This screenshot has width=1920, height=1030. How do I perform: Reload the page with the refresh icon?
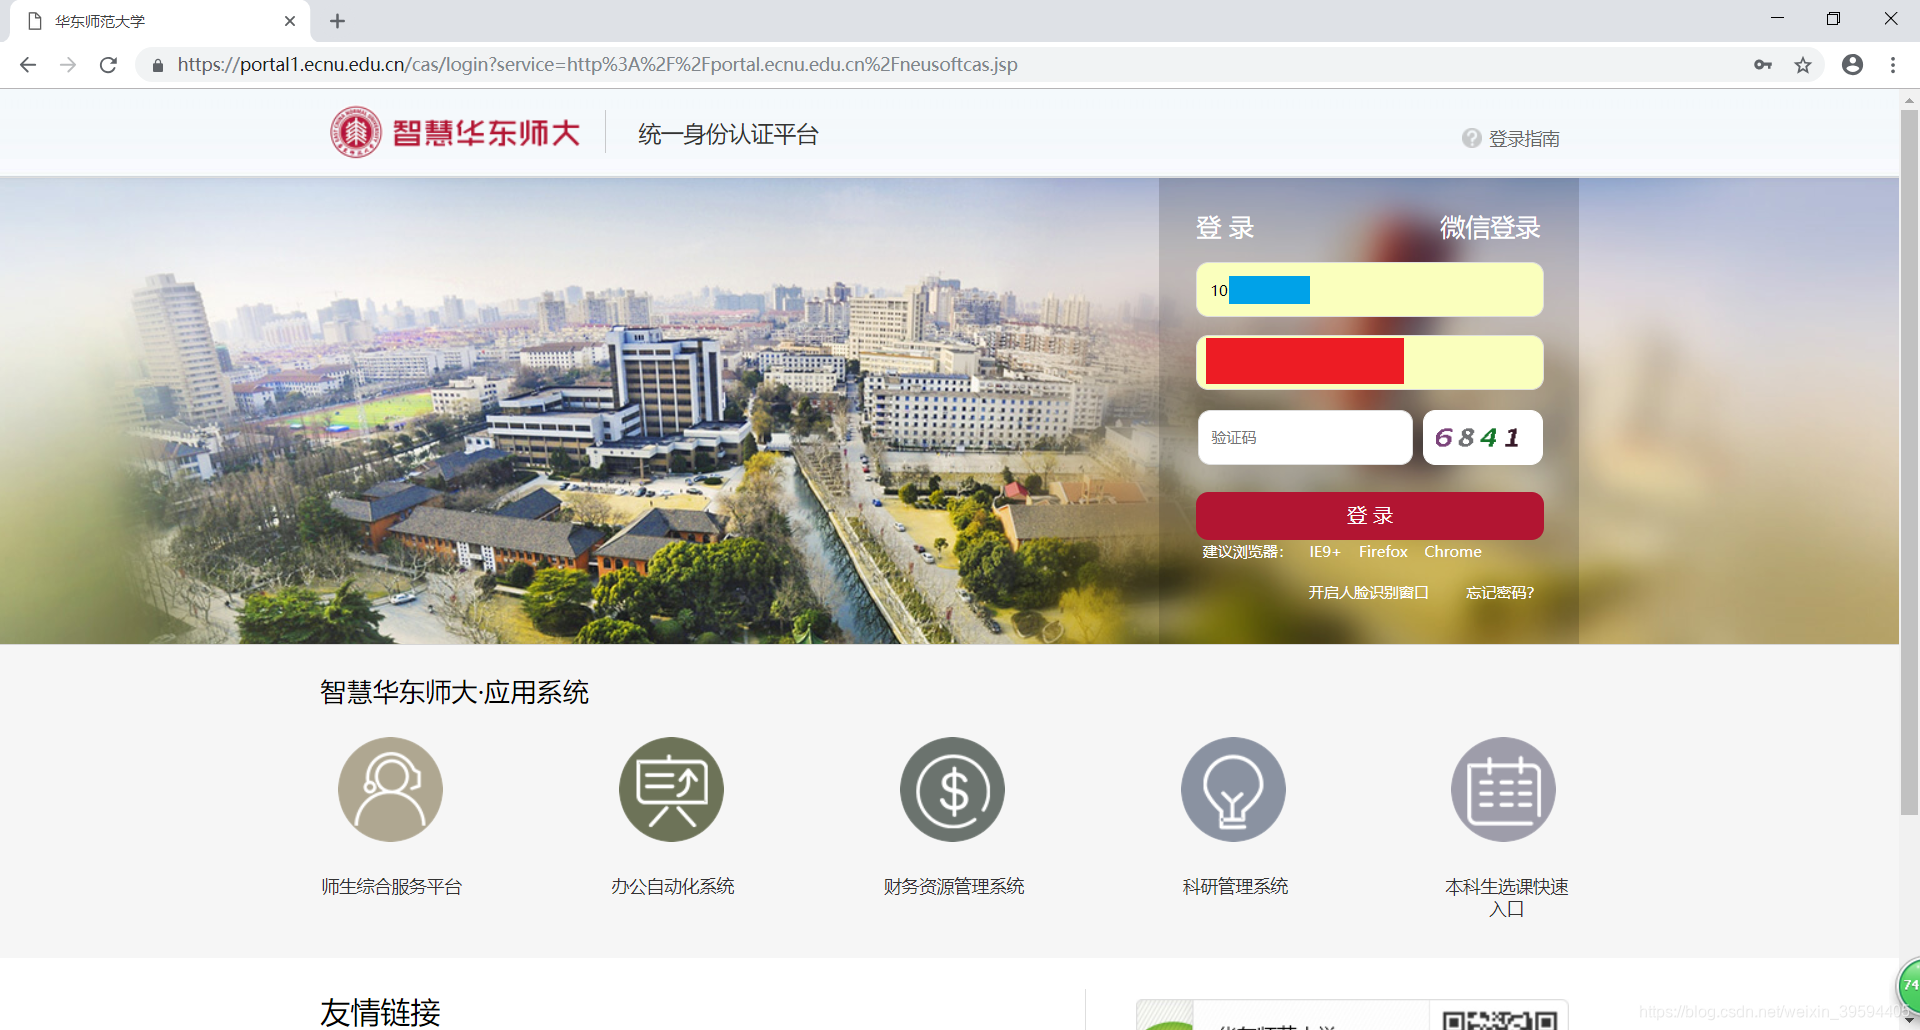point(108,65)
